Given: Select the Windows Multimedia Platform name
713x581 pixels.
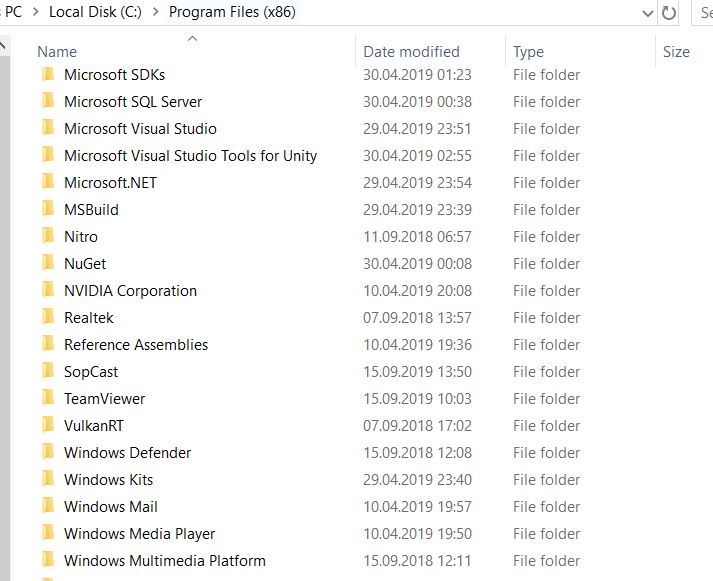Looking at the screenshot, I should [x=165, y=561].
